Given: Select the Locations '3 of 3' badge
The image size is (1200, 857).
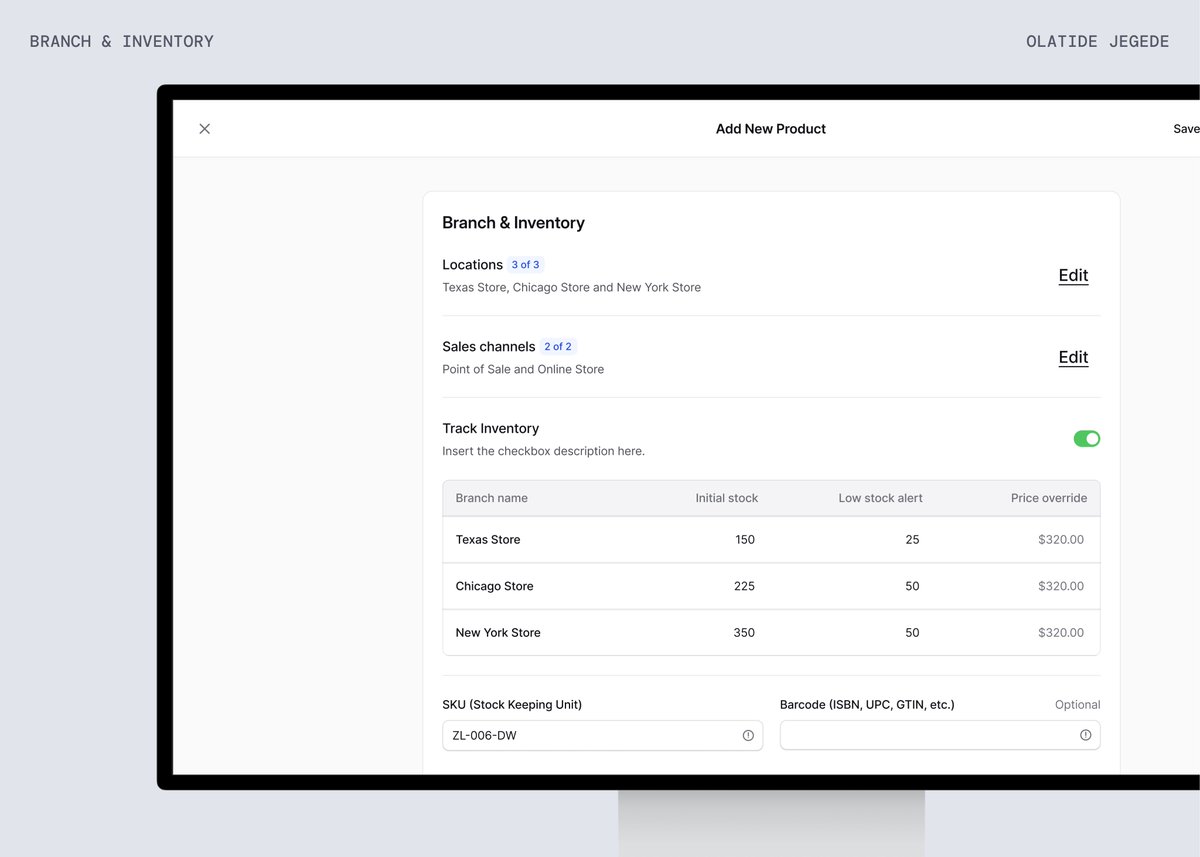Looking at the screenshot, I should coord(525,265).
